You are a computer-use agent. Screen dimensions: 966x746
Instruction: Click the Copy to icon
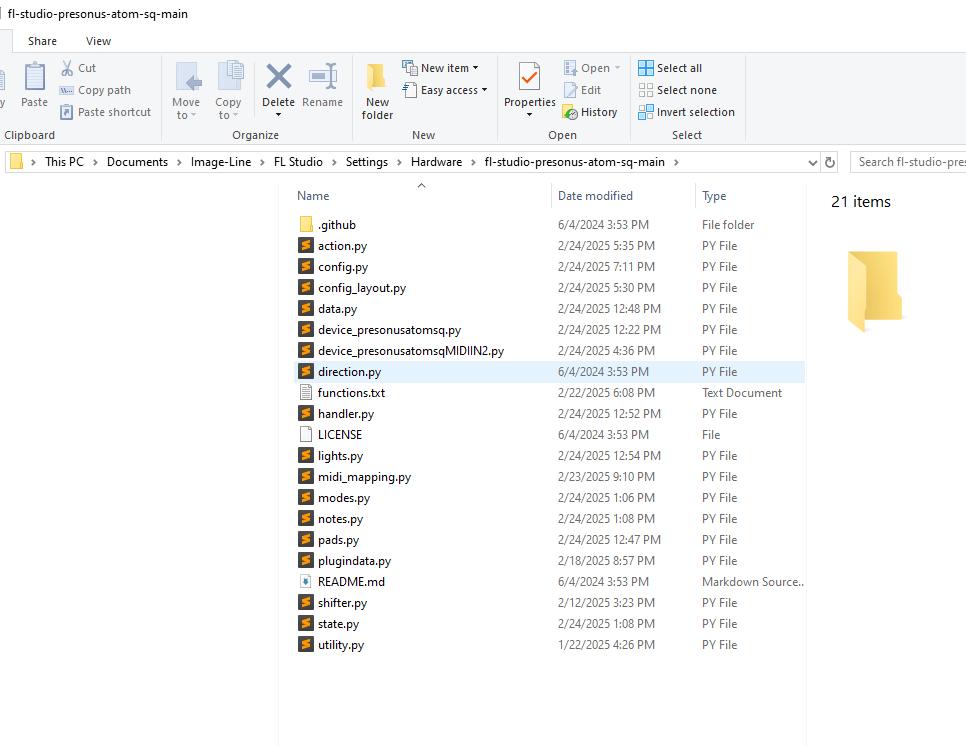point(230,76)
